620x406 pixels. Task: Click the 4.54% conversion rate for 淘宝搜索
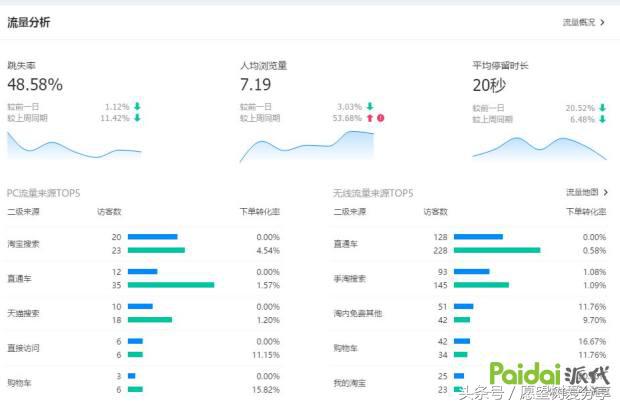click(x=268, y=251)
